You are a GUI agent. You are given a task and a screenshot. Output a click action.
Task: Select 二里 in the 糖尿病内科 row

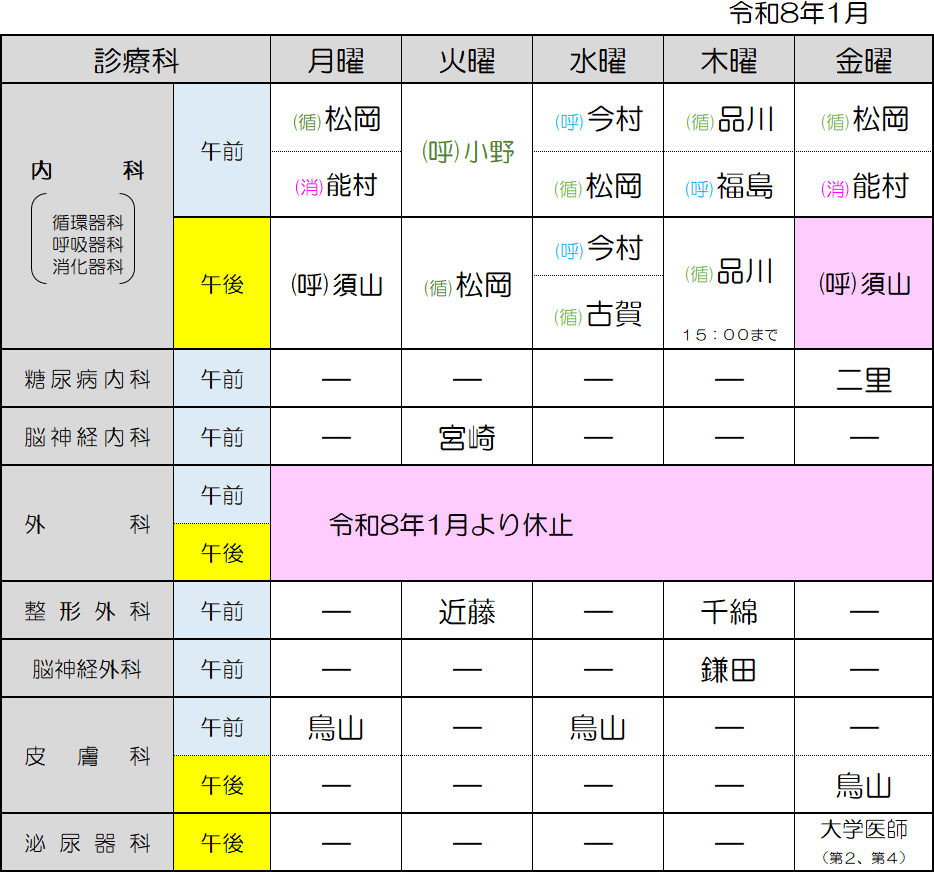click(863, 380)
